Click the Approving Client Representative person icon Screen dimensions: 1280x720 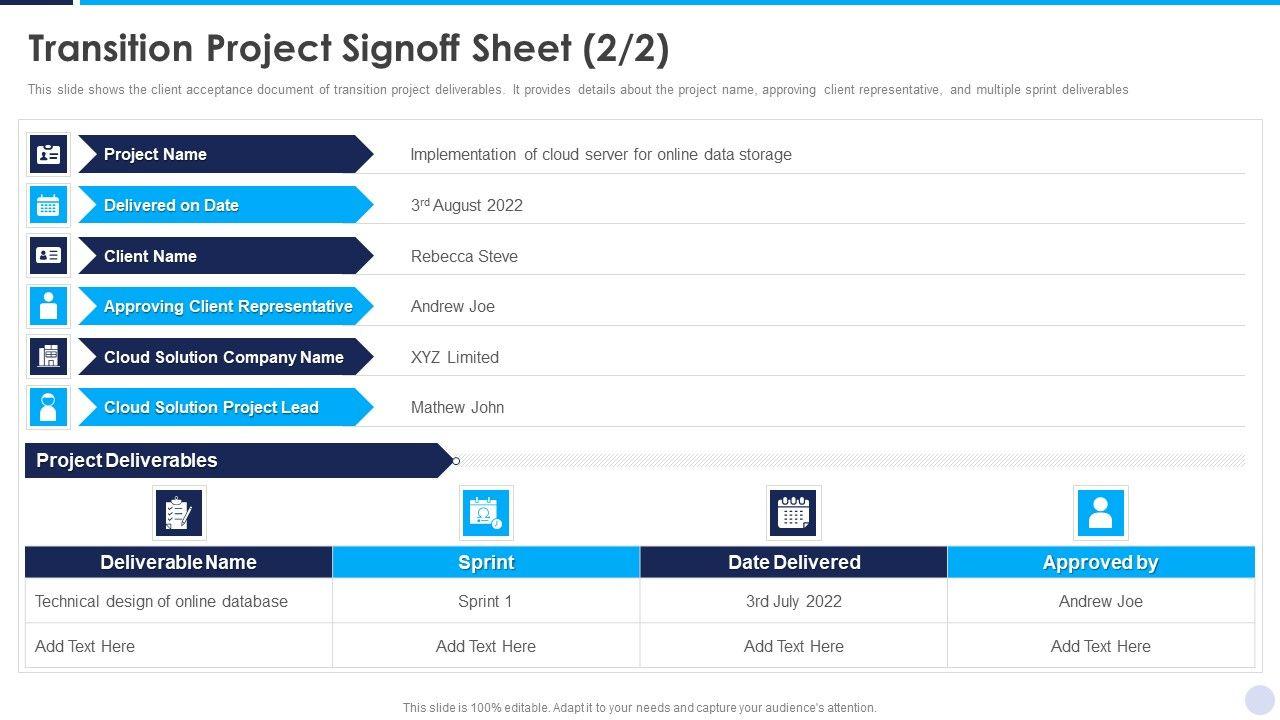click(x=48, y=306)
